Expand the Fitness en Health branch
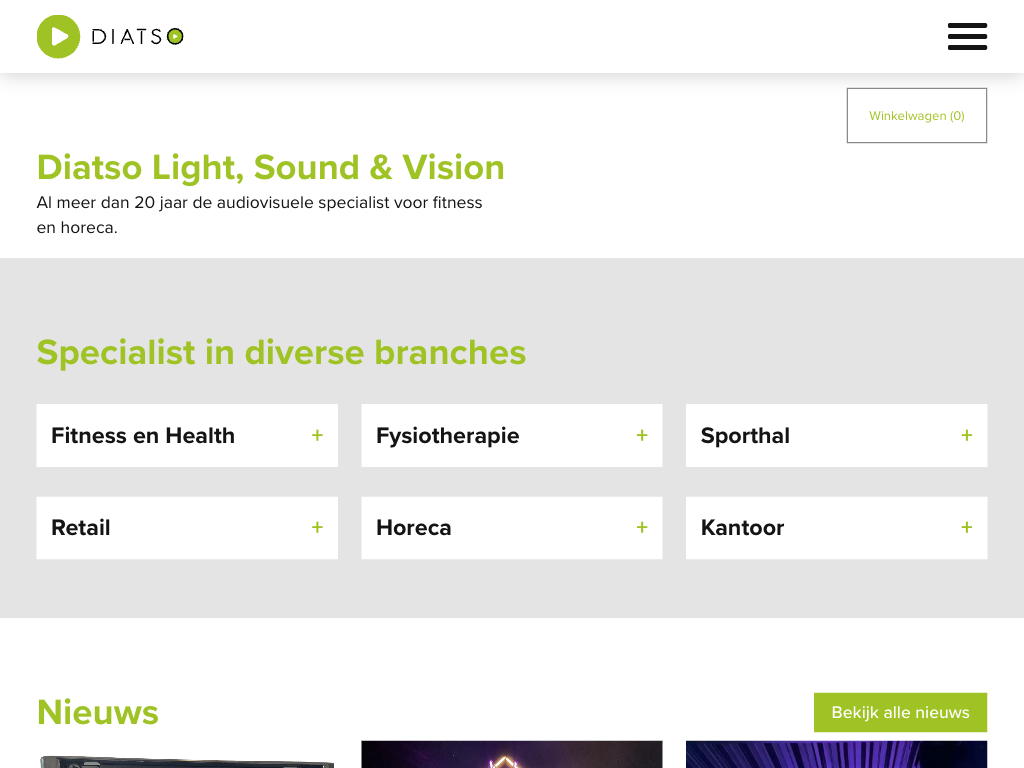 pos(143,436)
